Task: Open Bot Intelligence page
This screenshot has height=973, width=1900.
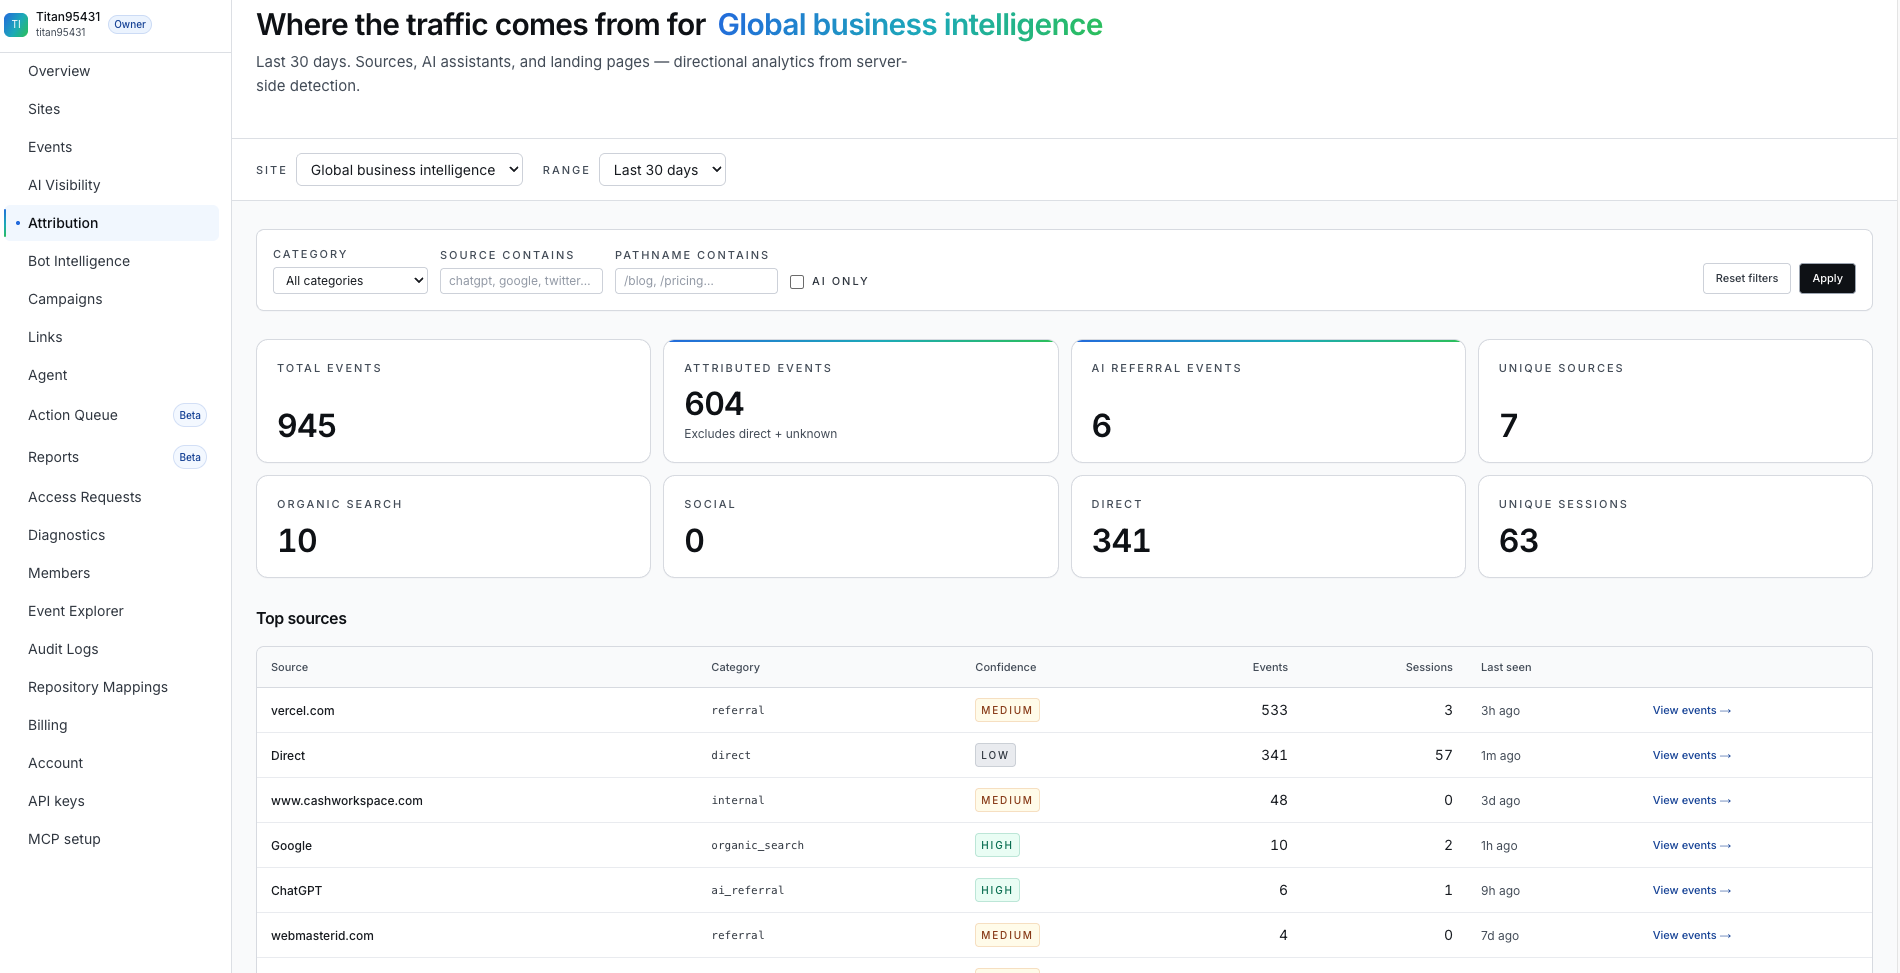Action: click(x=111, y=261)
